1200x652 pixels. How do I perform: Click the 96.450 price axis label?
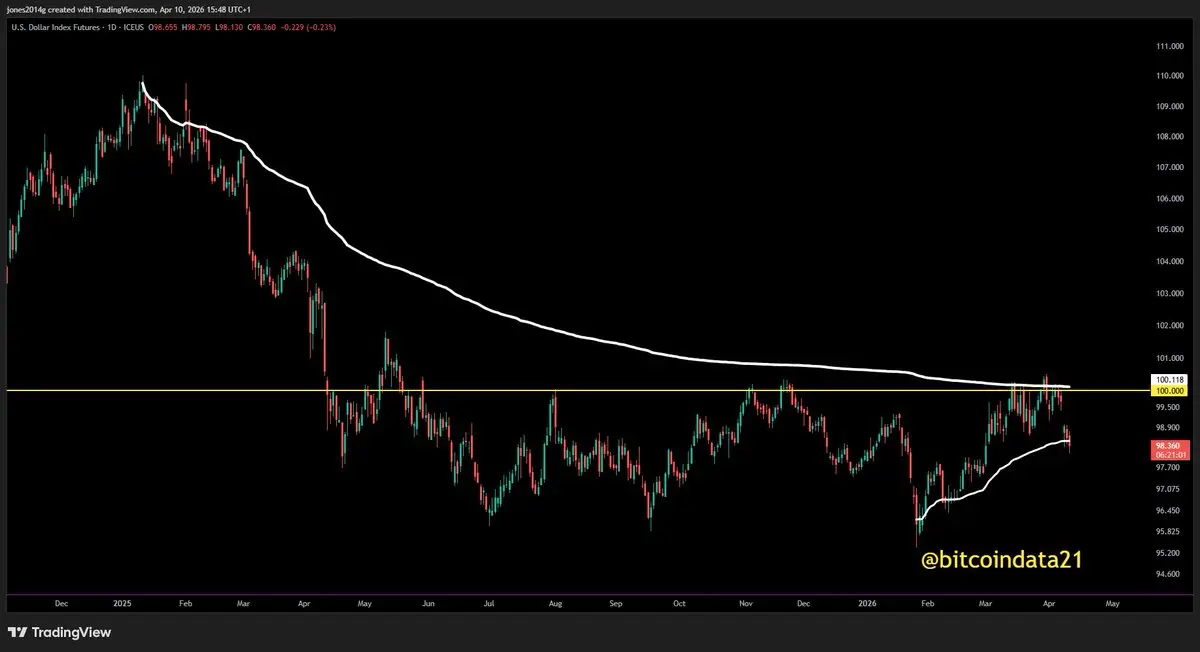[1168, 510]
